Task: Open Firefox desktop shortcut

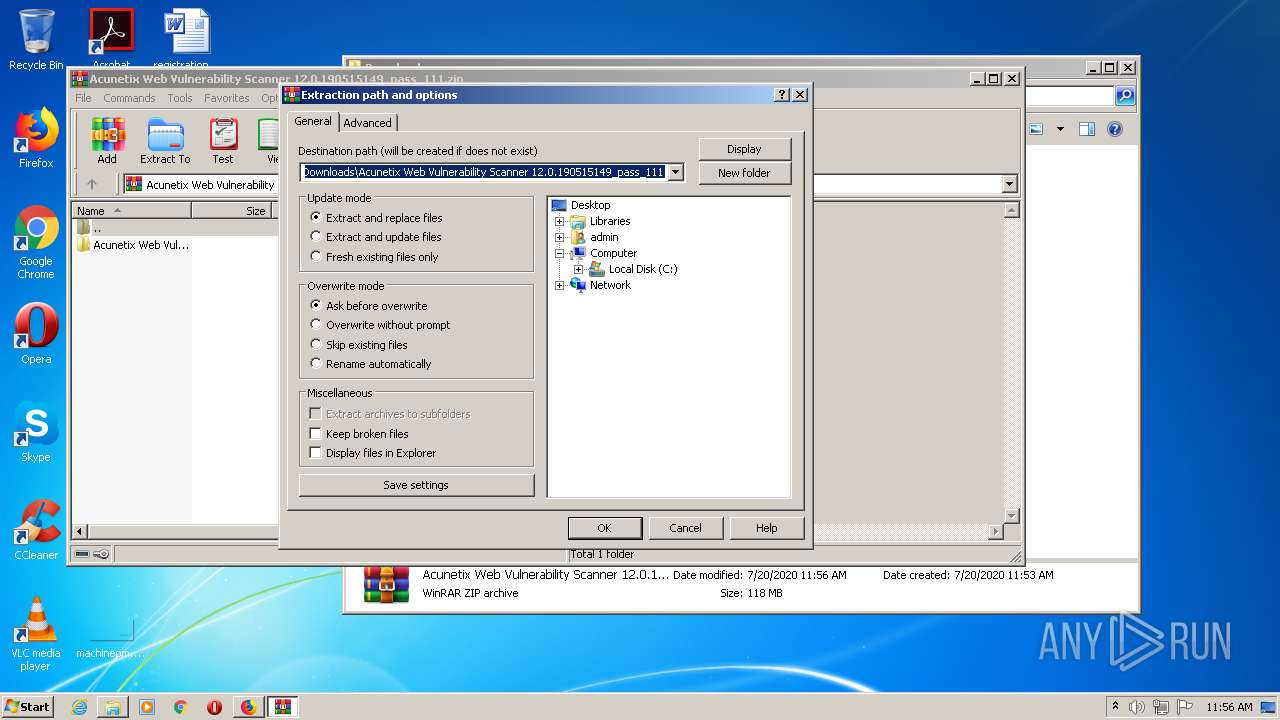Action: tap(36, 138)
